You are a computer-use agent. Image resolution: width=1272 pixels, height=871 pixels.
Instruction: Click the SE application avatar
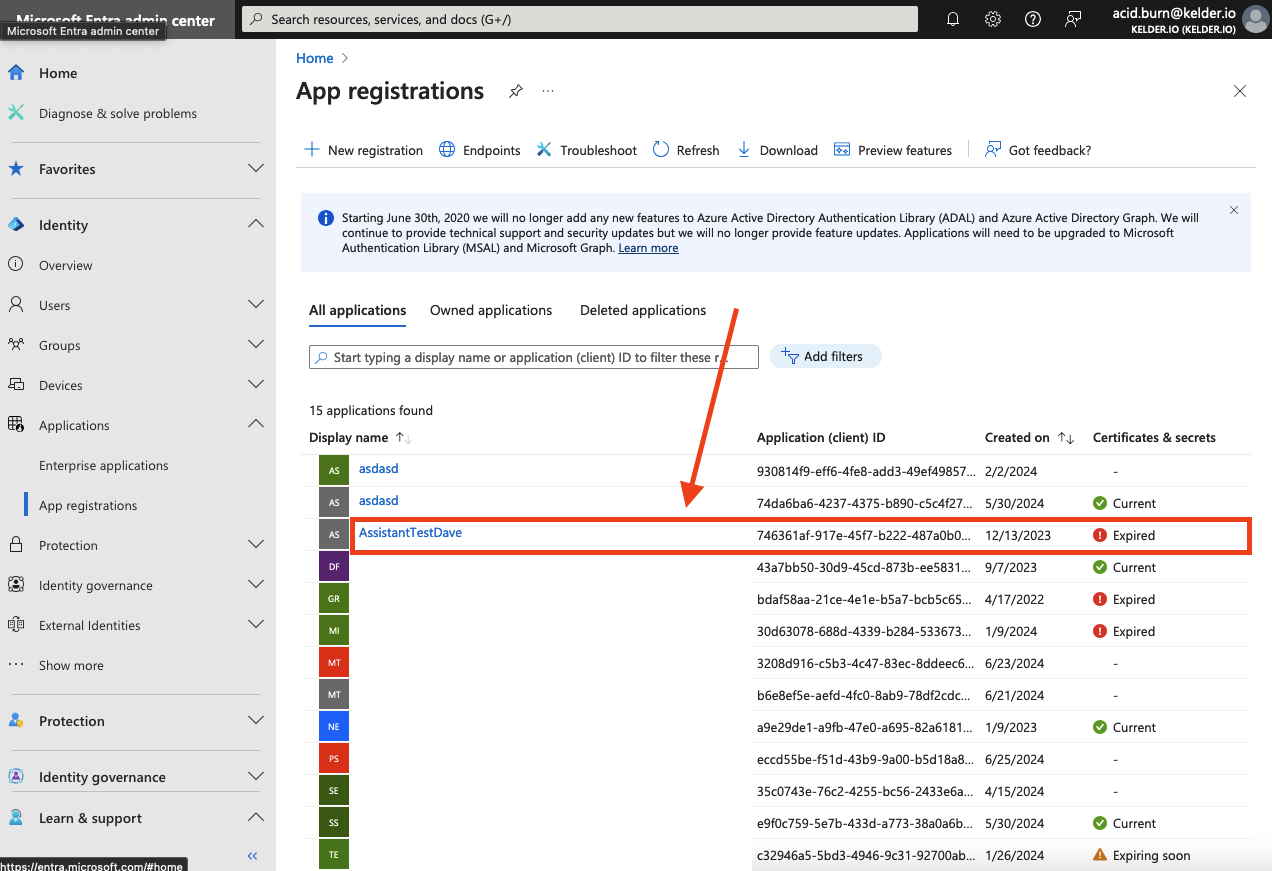(334, 791)
